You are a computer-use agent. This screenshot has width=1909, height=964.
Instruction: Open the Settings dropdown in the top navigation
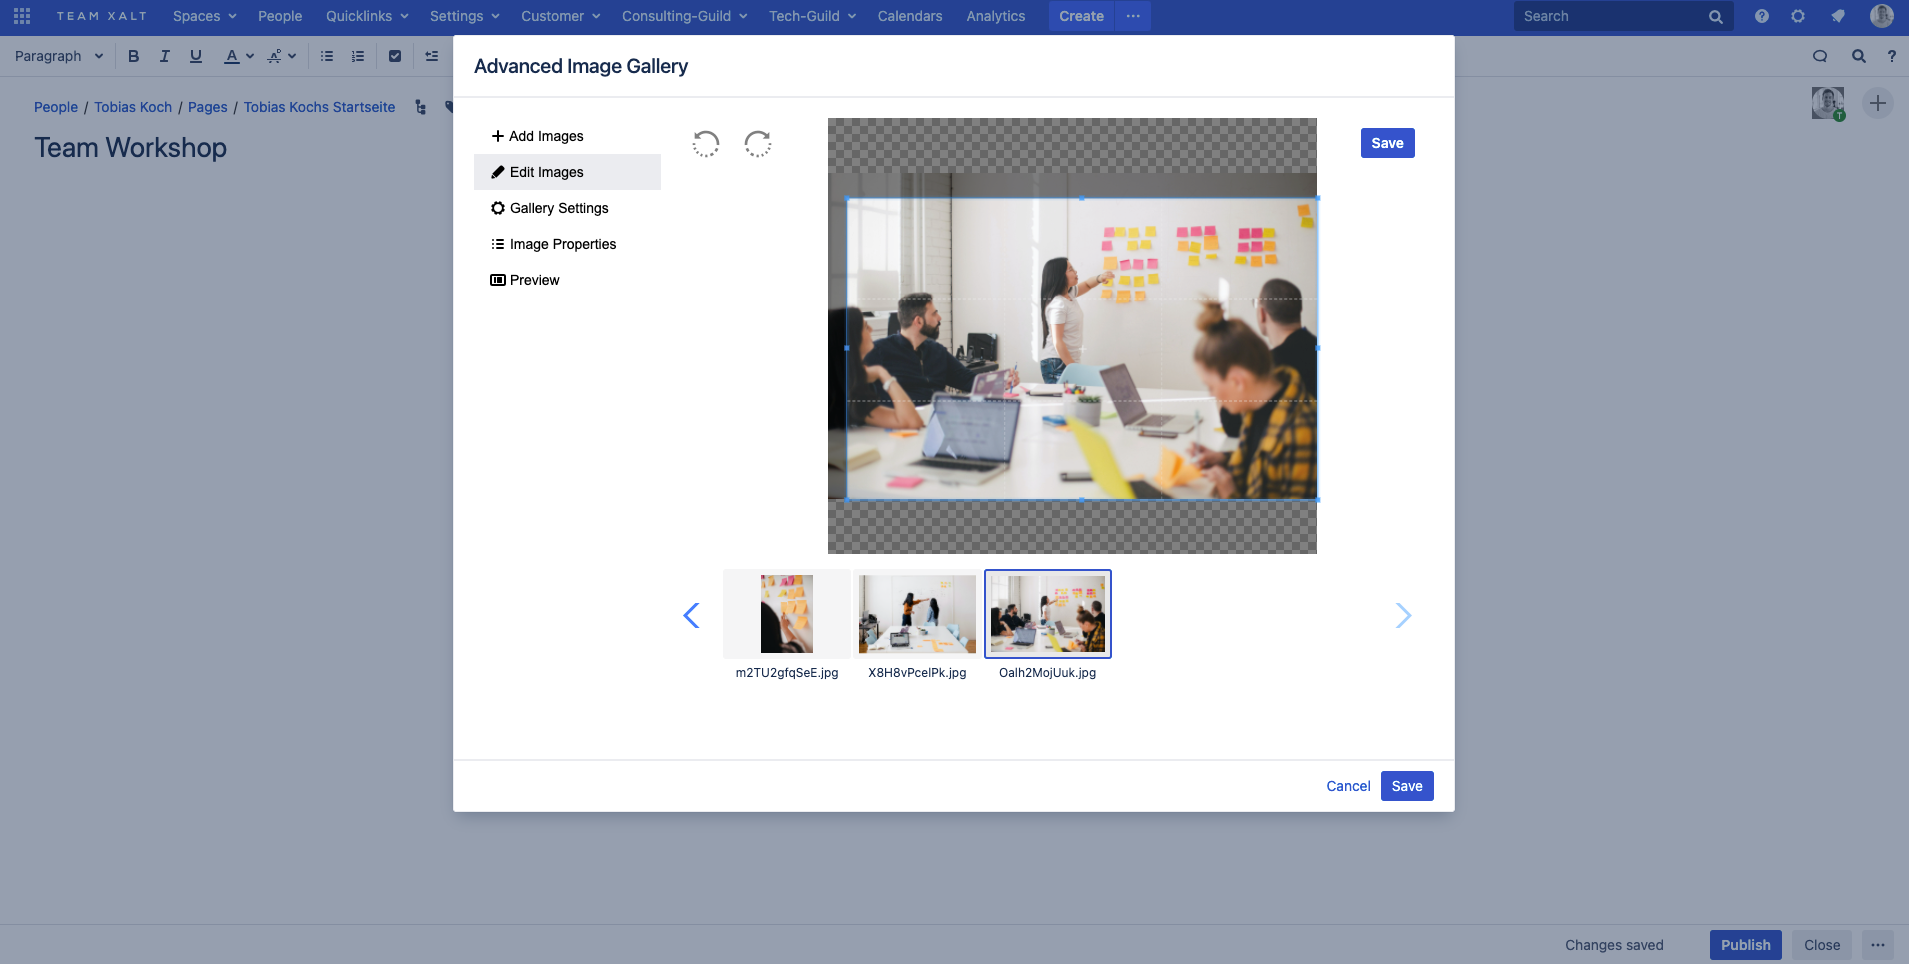pyautogui.click(x=464, y=16)
